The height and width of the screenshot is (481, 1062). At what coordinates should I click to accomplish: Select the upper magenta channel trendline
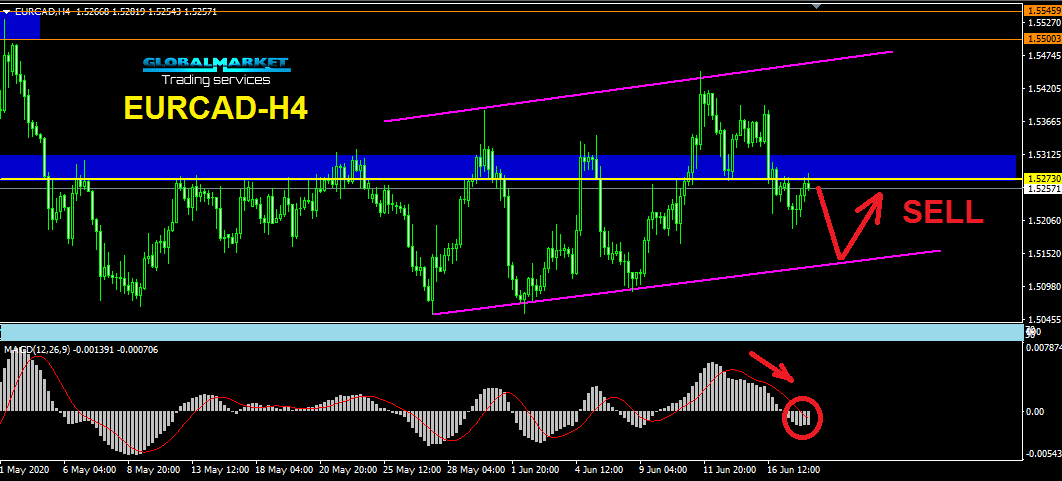[640, 86]
